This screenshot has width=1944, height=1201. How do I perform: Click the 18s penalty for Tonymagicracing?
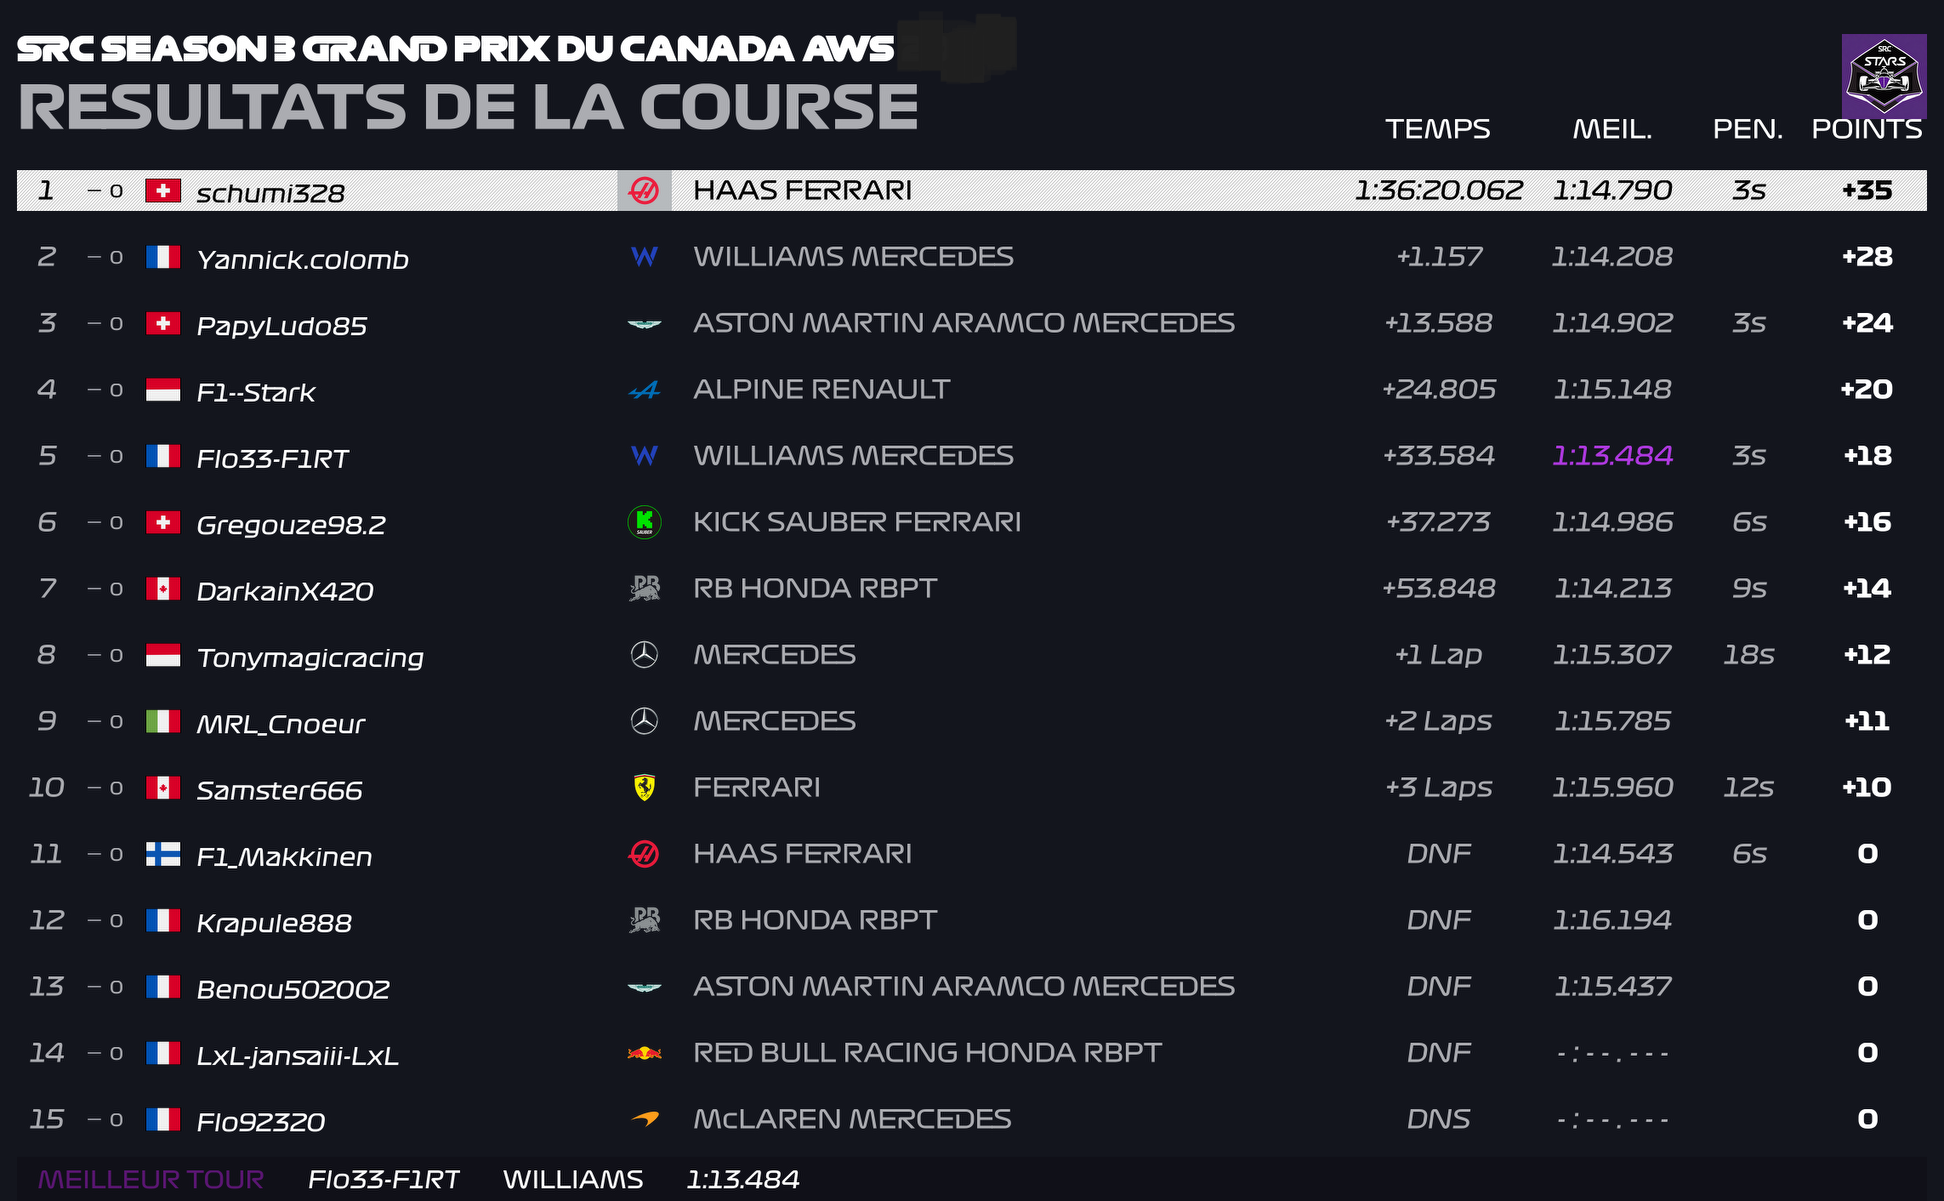(1748, 655)
